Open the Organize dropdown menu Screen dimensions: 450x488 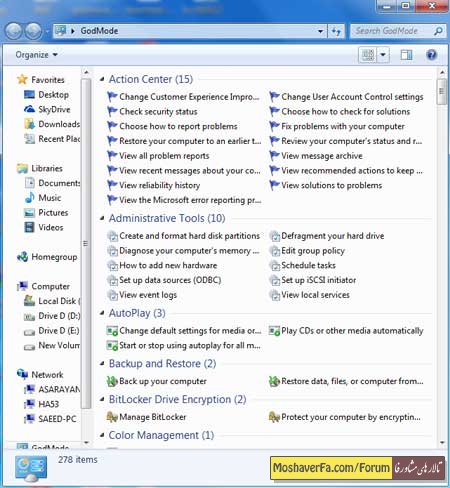tap(36, 55)
